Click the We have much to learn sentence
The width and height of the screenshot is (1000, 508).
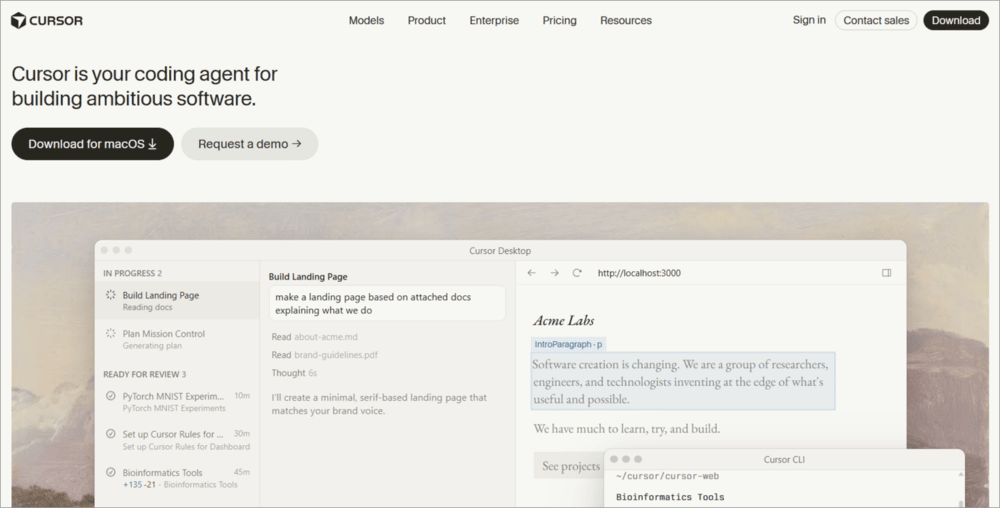627,428
